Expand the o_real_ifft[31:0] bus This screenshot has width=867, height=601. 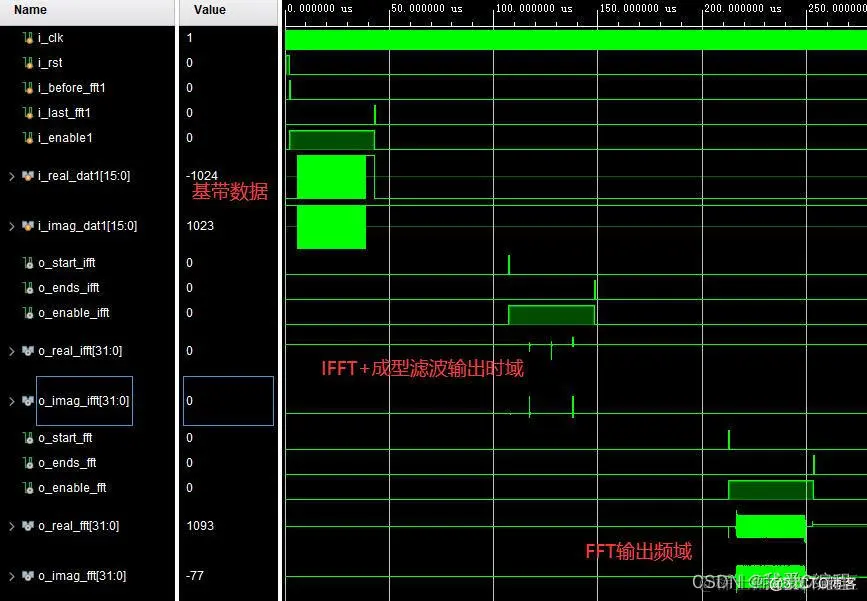point(12,351)
